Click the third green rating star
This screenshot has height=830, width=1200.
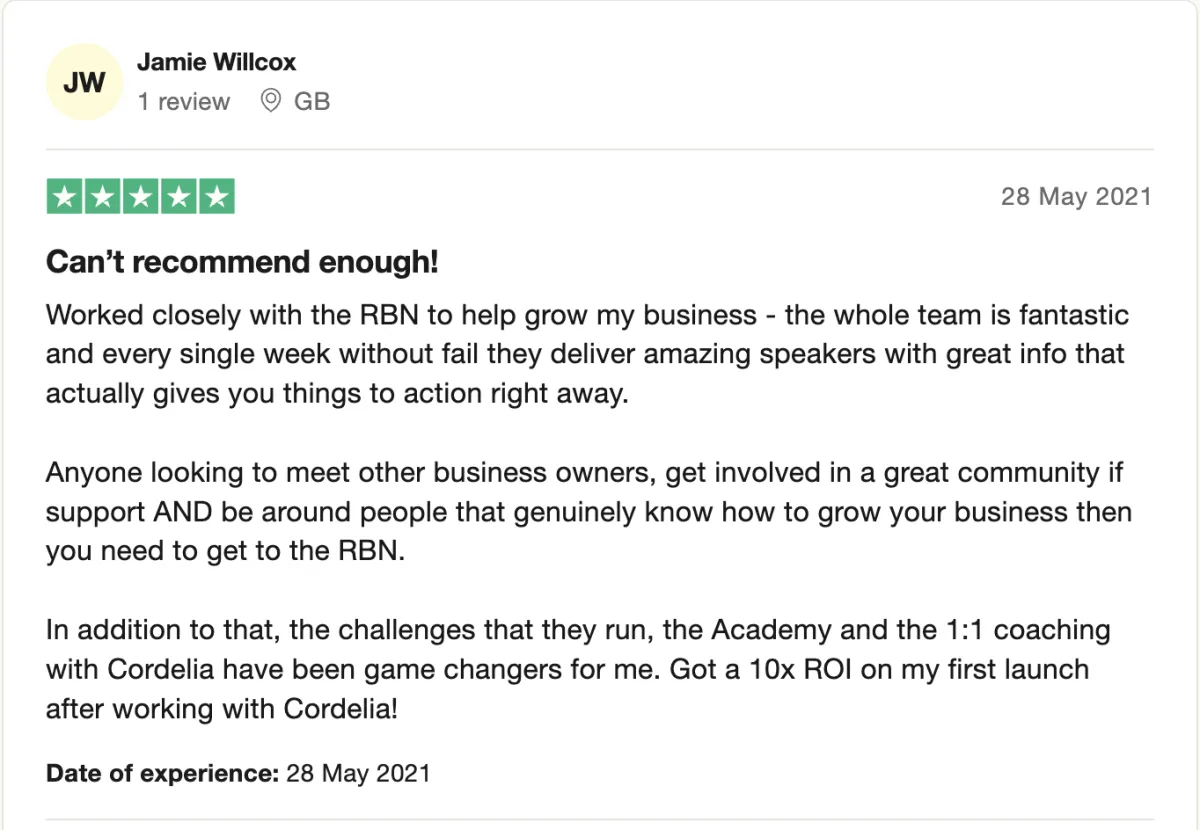pyautogui.click(x=140, y=196)
